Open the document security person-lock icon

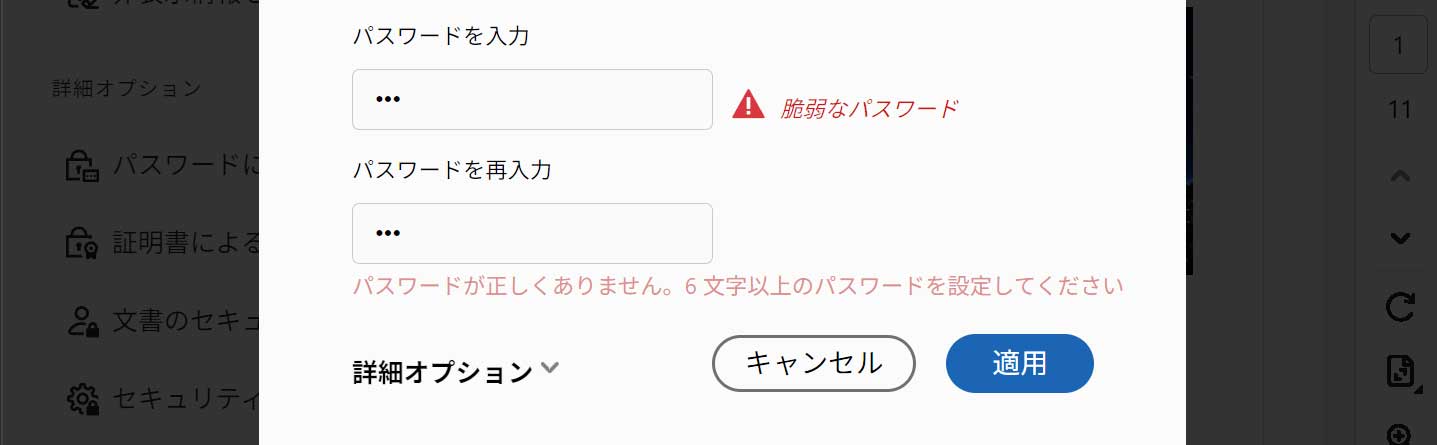tap(82, 320)
